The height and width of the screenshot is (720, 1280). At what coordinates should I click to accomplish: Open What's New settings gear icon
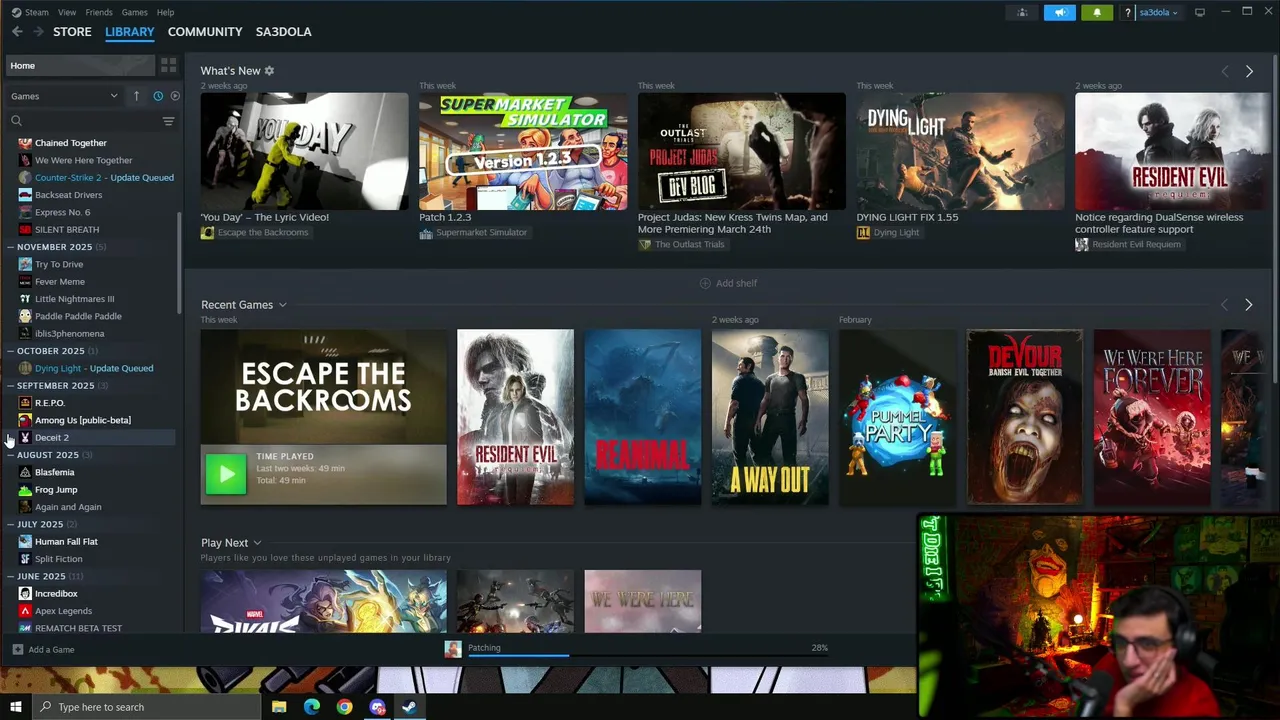point(269,71)
